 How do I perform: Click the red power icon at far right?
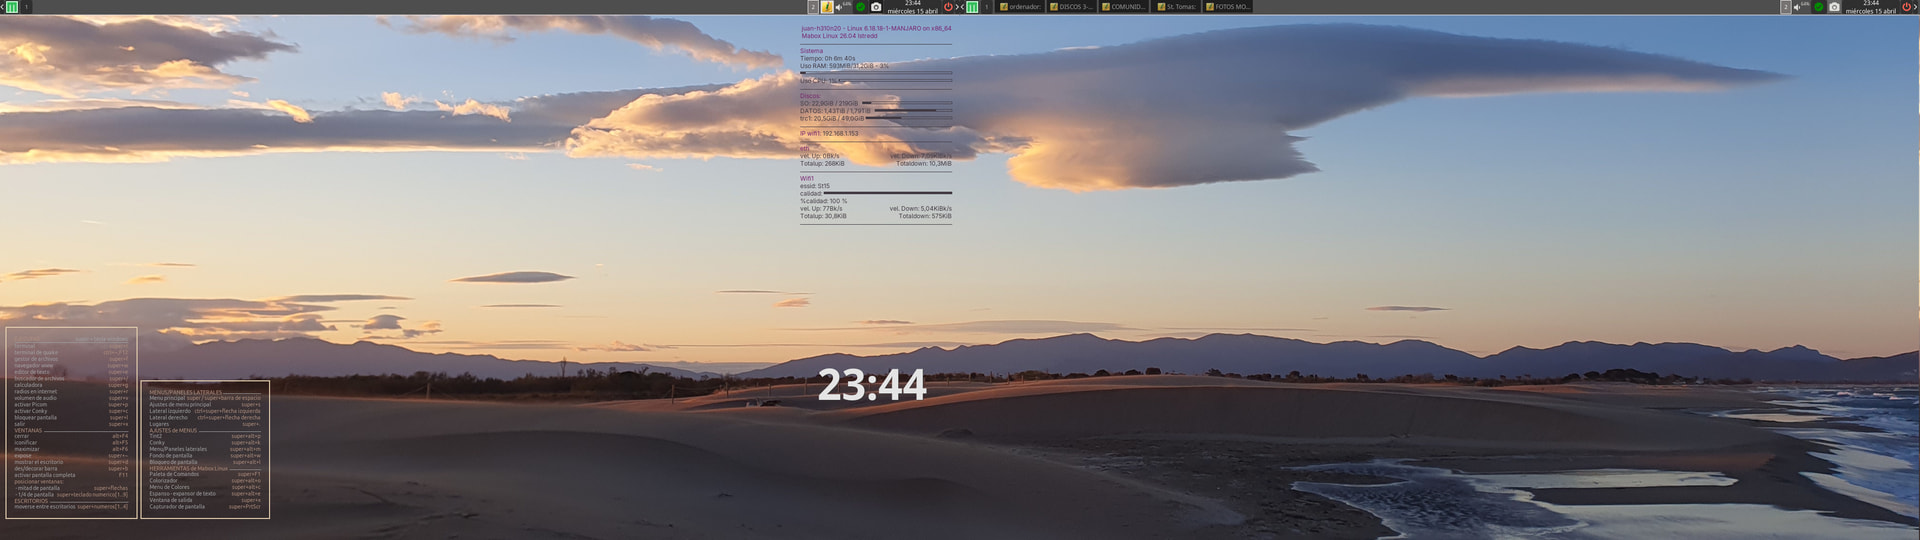pos(1906,7)
